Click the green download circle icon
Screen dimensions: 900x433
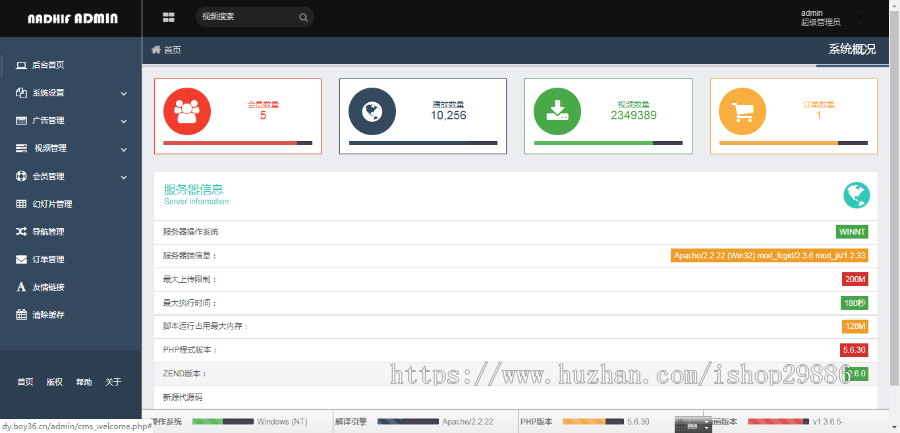(x=557, y=111)
